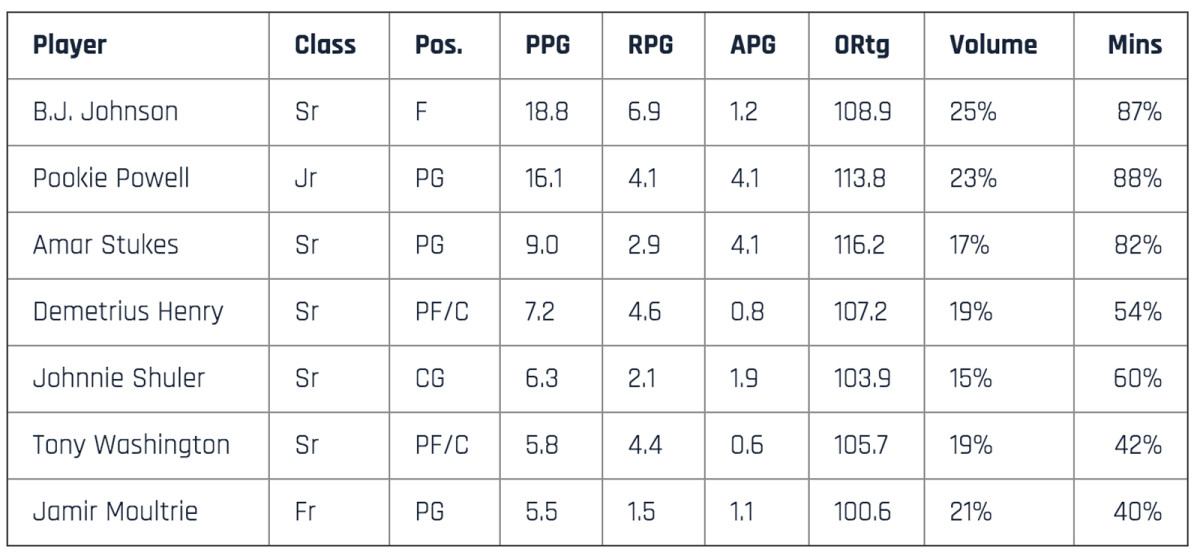Click Jamir Moultrie player name

(x=115, y=512)
